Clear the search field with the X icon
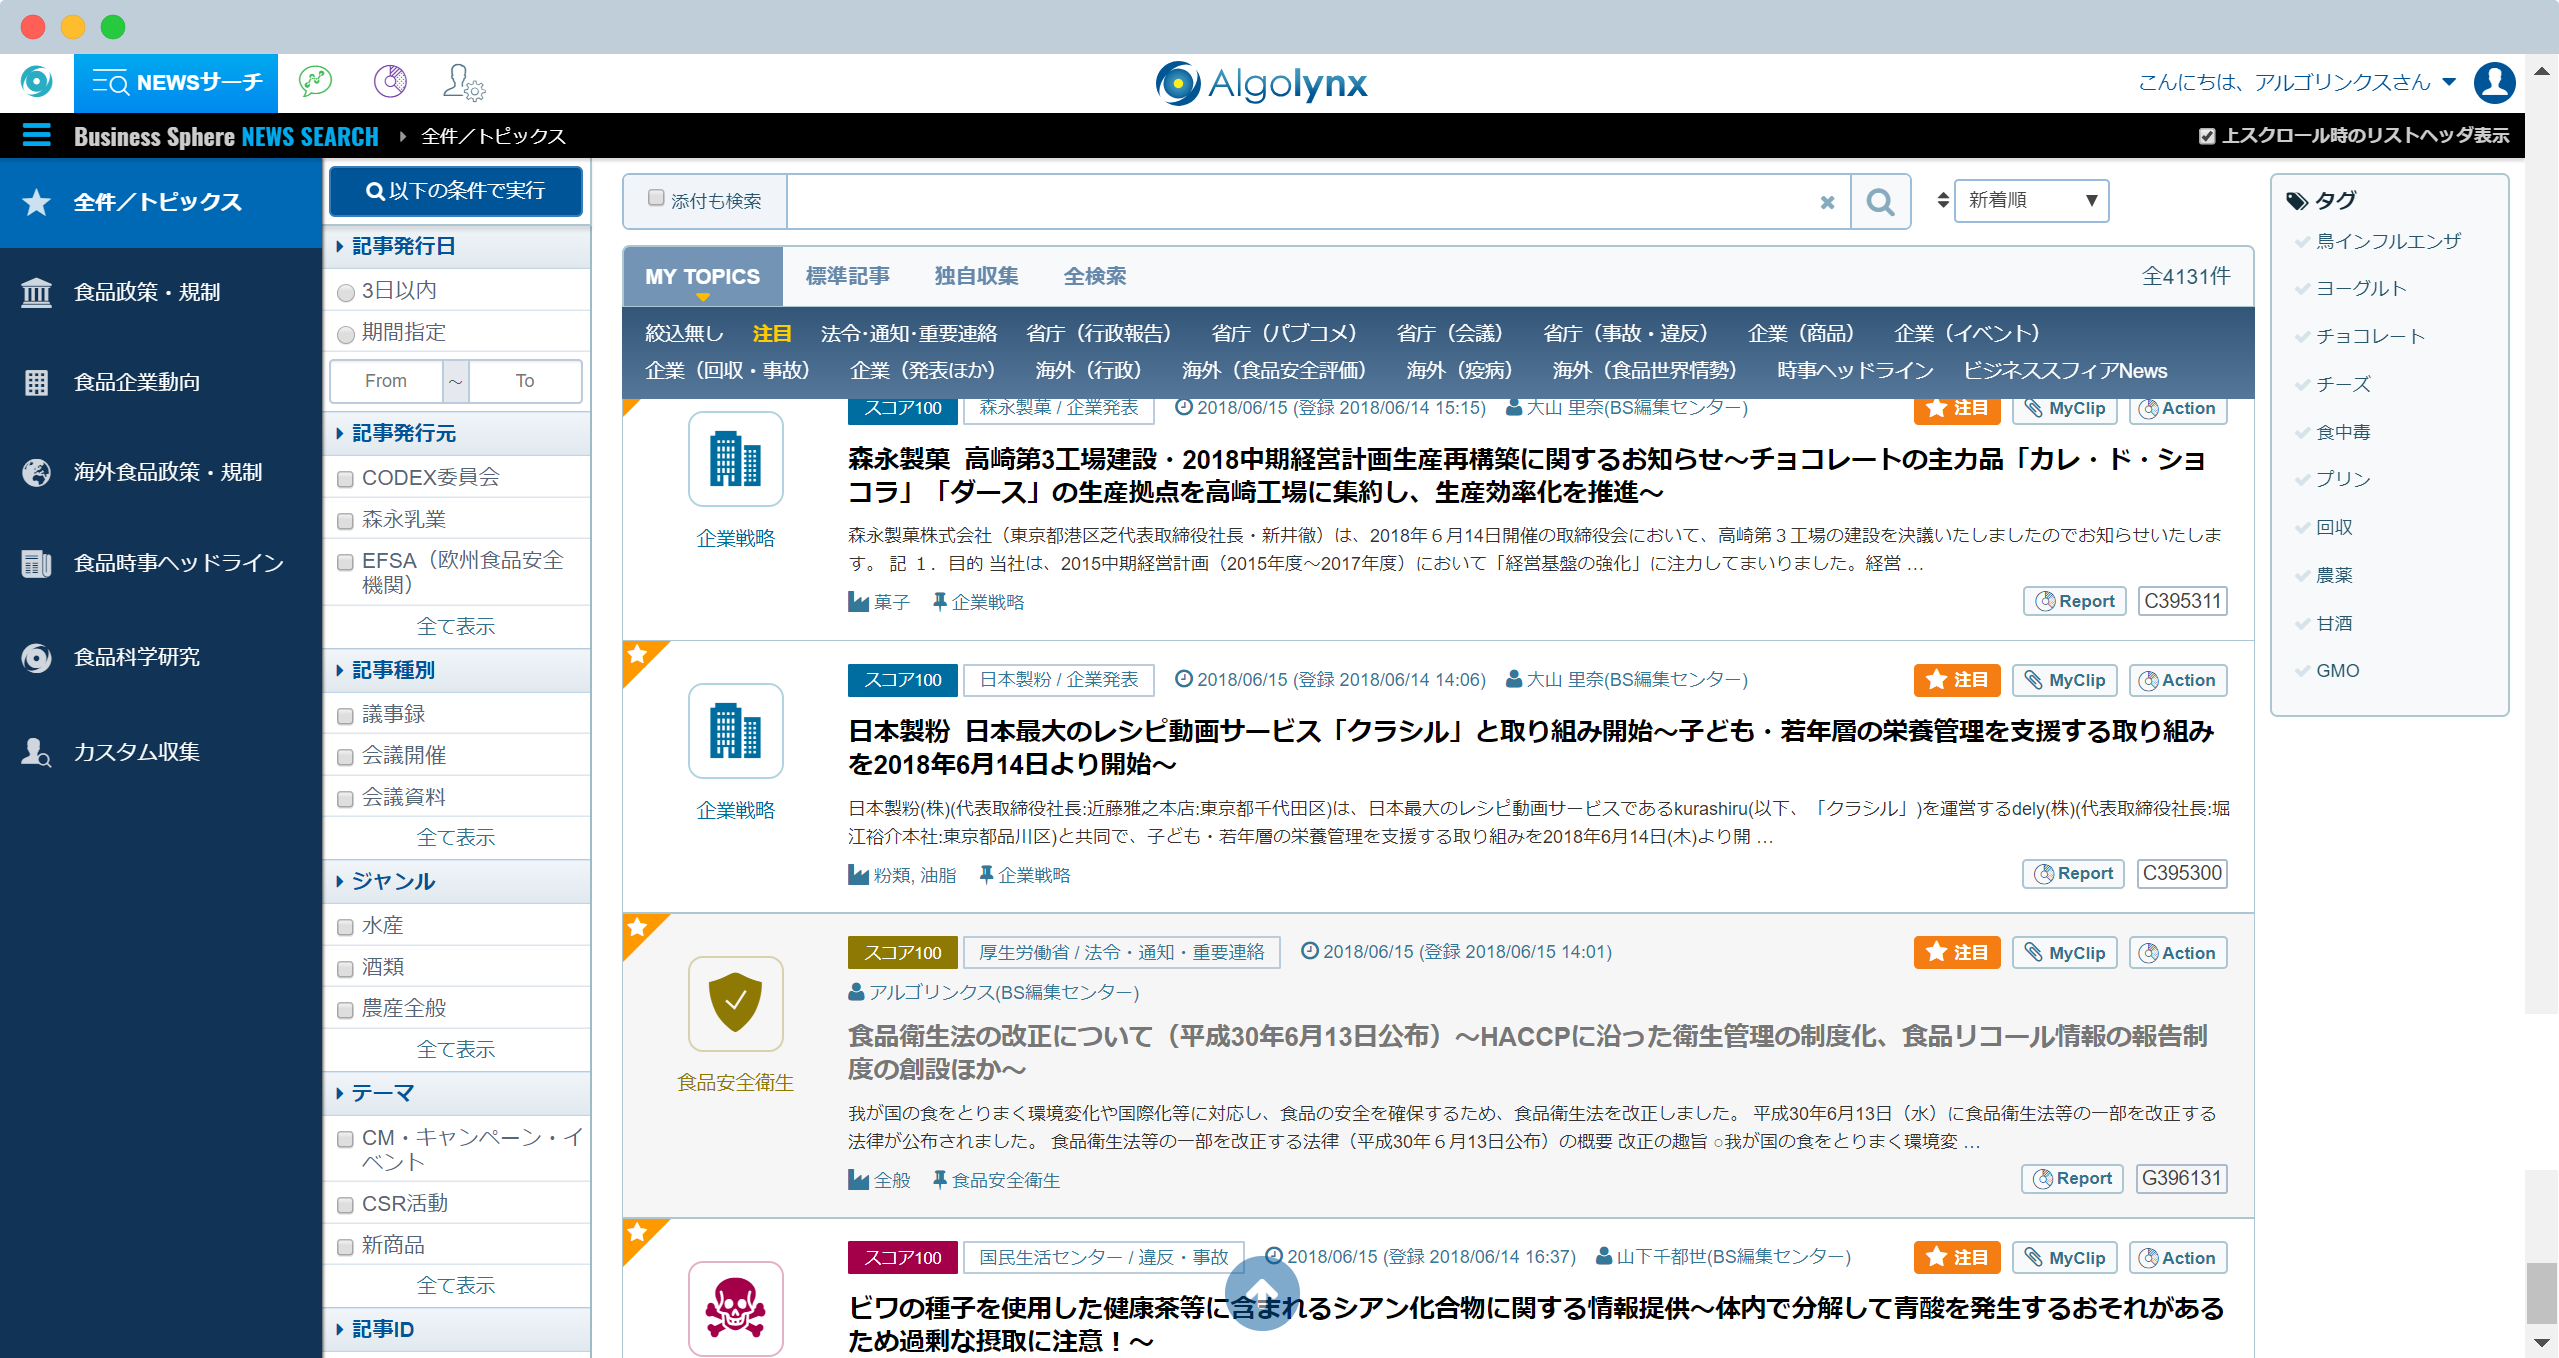Viewport: 2559px width, 1358px height. point(1827,202)
